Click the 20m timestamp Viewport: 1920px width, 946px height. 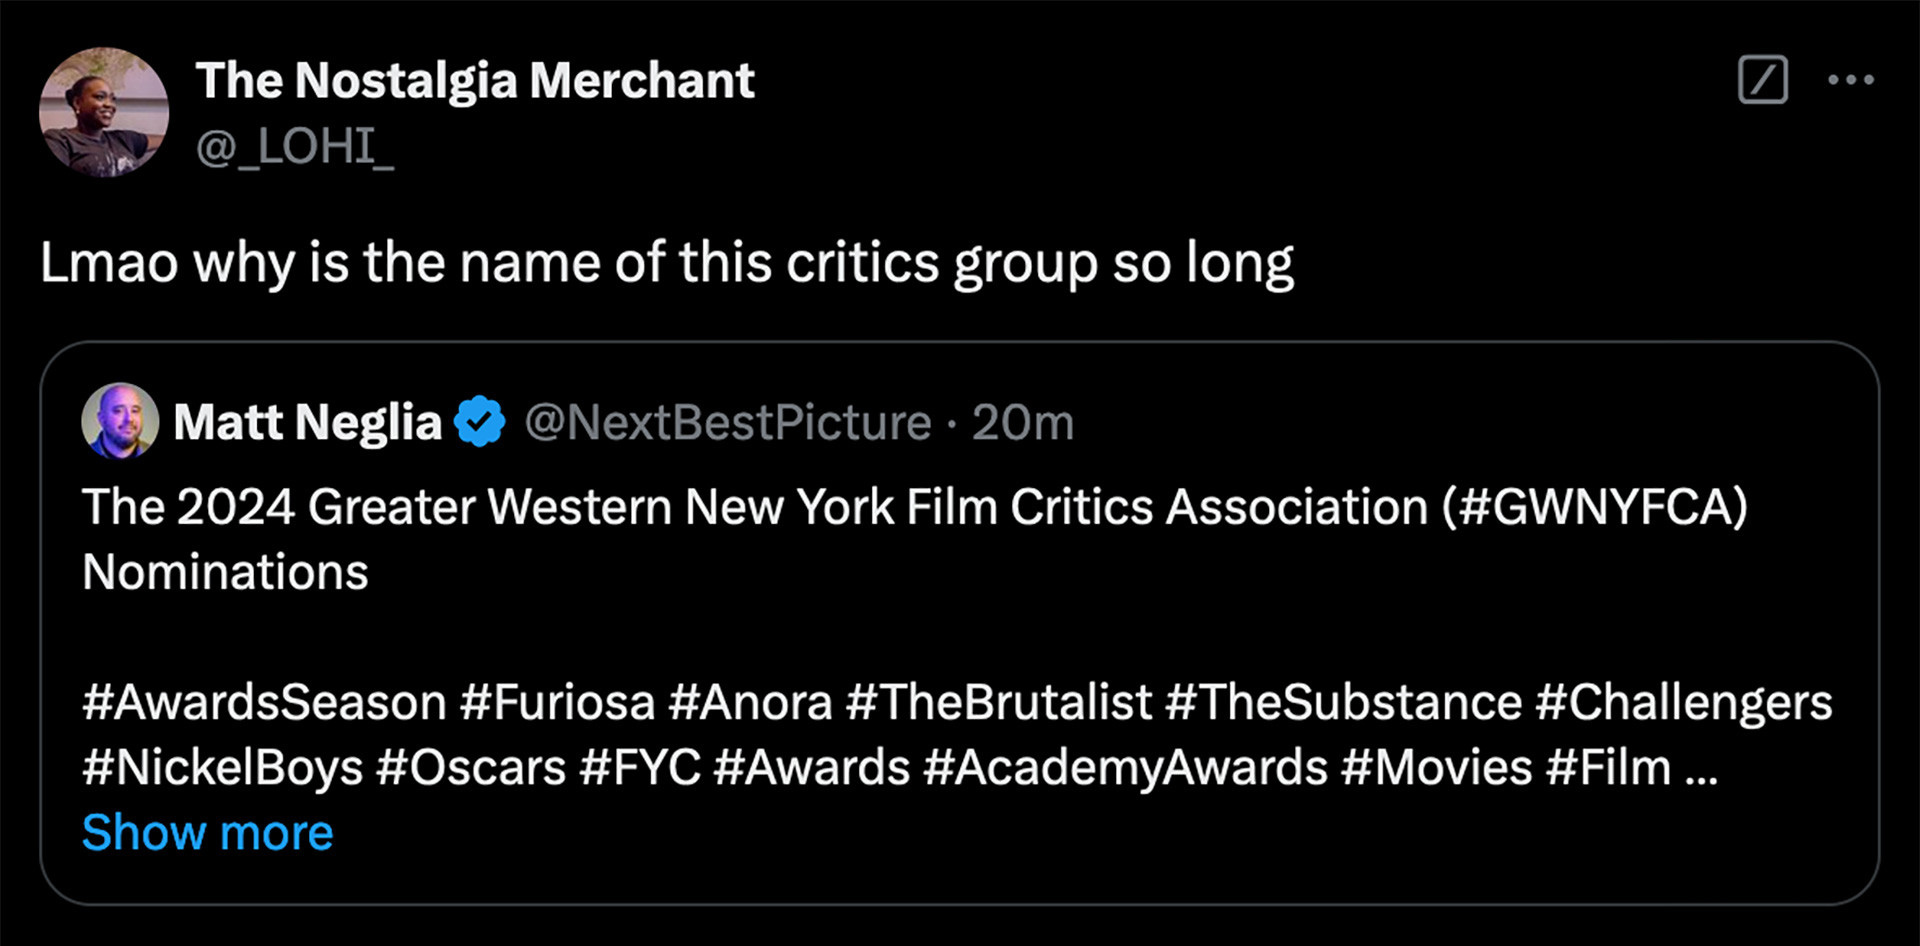coord(1023,422)
